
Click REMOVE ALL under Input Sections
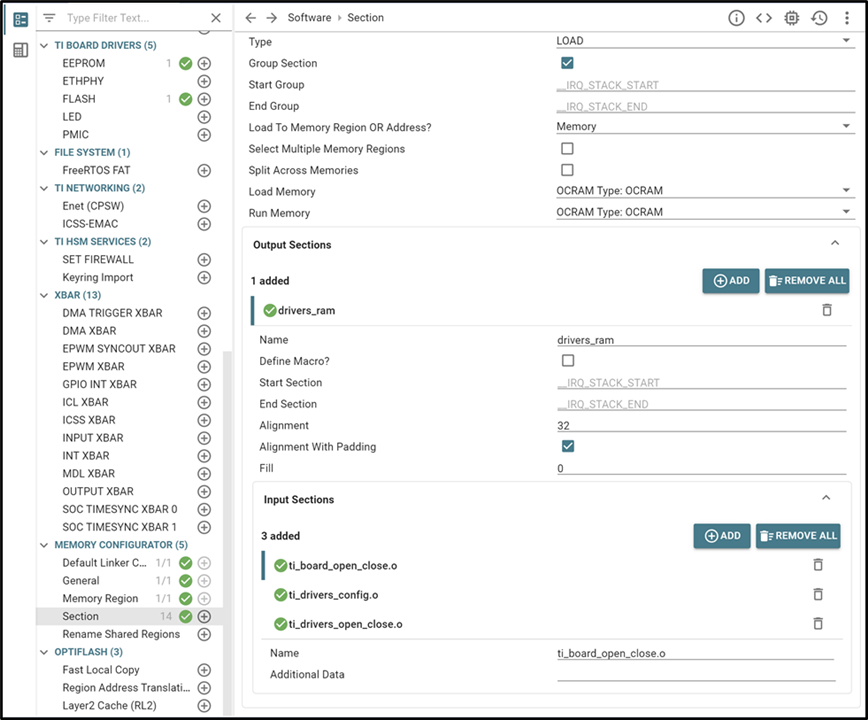tap(798, 536)
